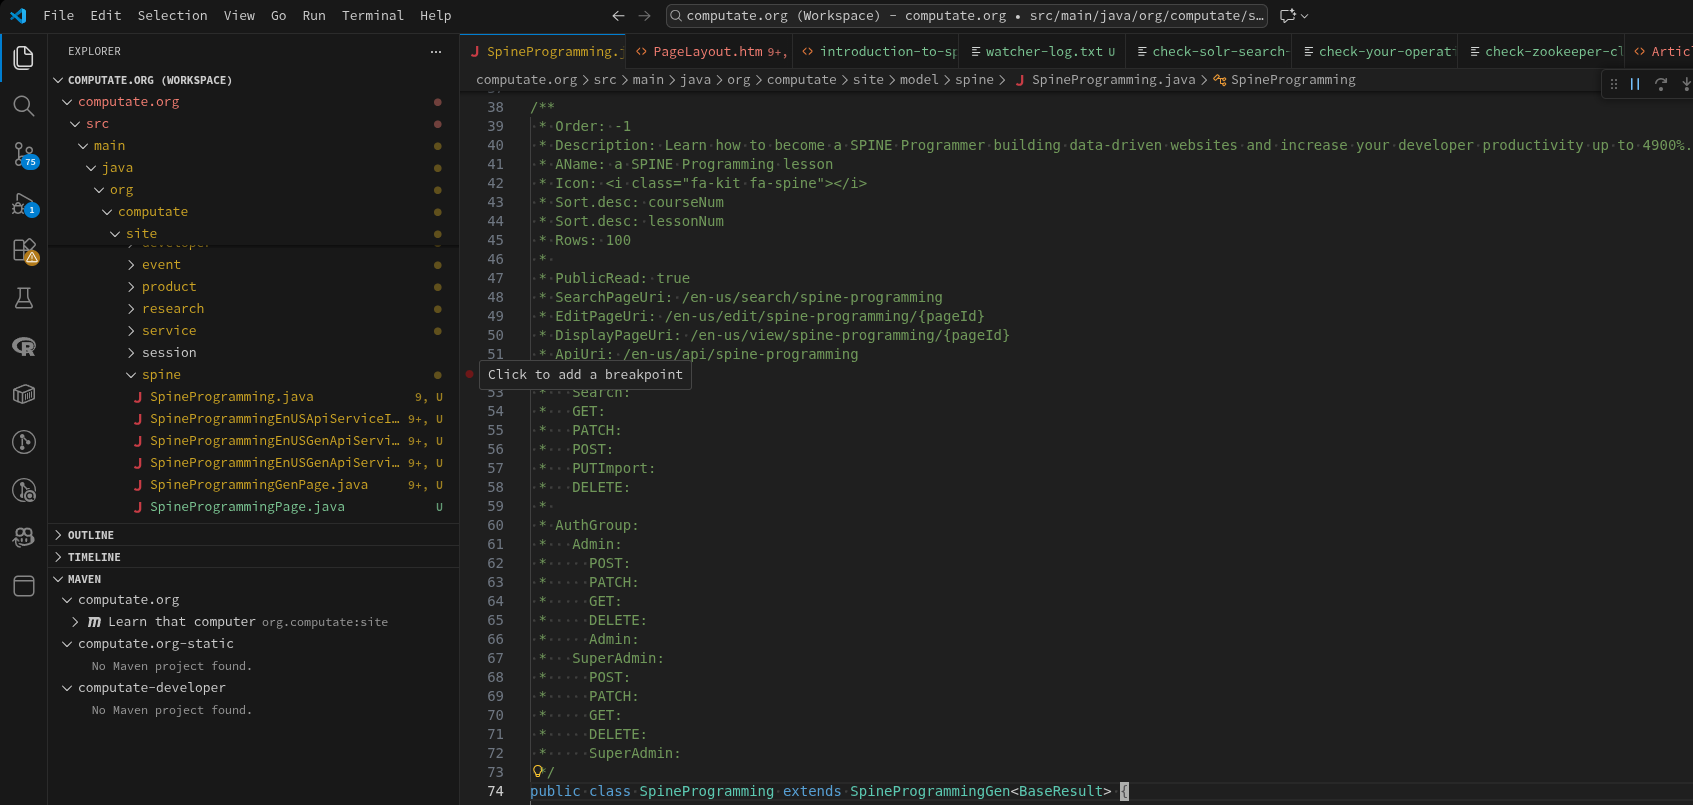
Task: Open the Copilot chat dropdown arrow
Action: 1305,15
